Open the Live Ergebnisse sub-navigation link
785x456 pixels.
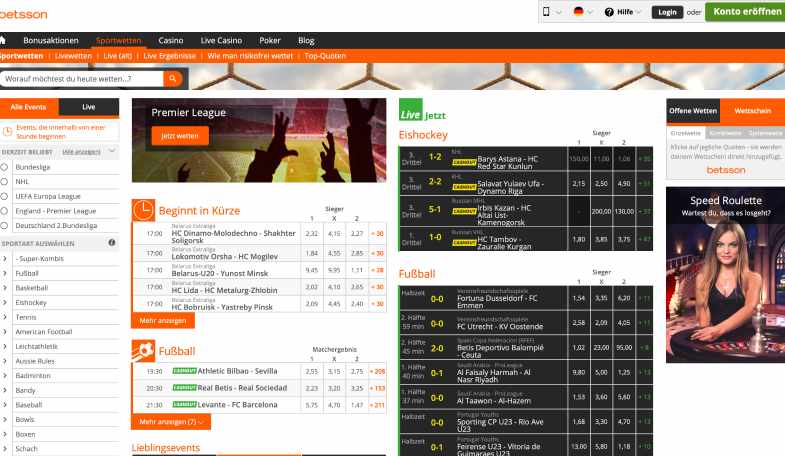click(170, 56)
